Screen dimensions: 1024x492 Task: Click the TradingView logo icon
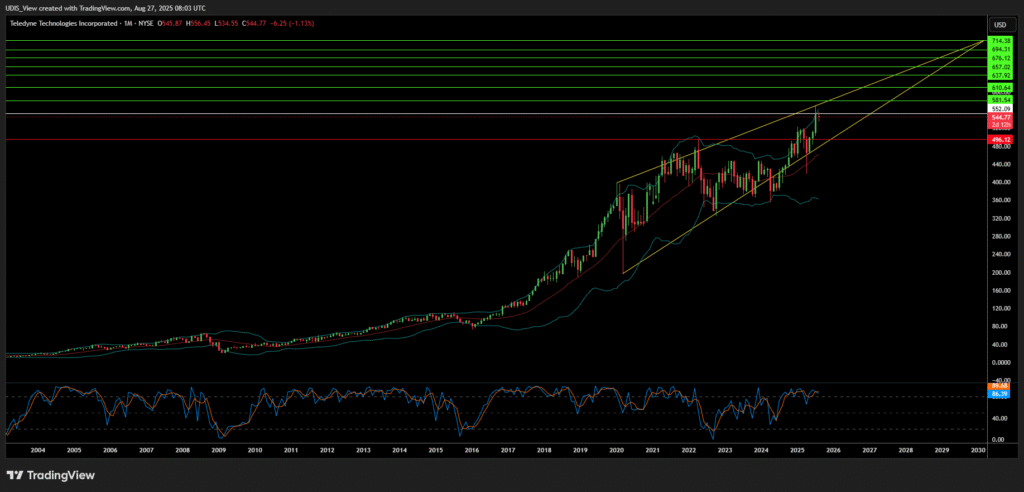15,474
